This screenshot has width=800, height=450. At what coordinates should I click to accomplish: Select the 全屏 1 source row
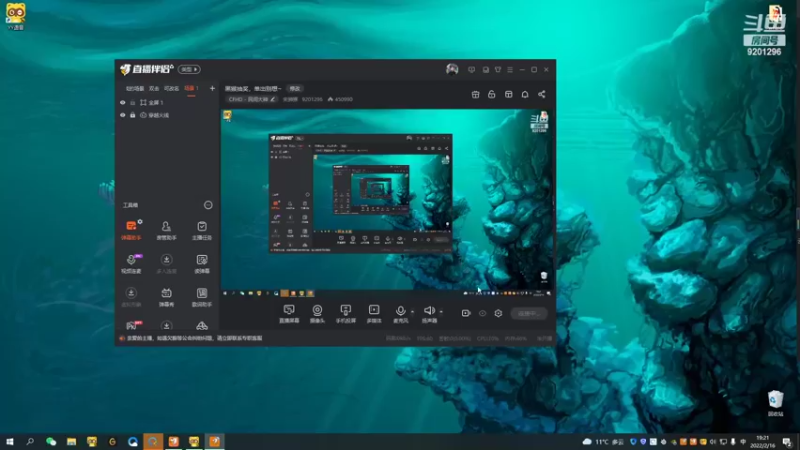[x=167, y=103]
